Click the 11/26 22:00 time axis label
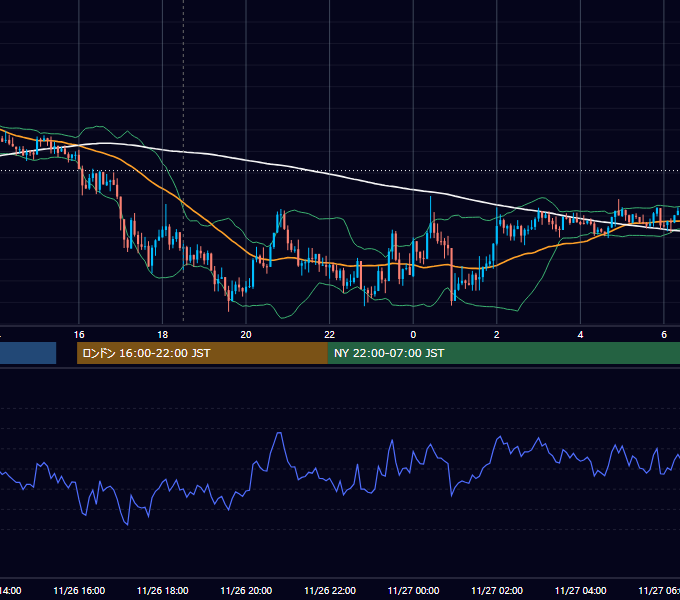 click(x=330, y=590)
